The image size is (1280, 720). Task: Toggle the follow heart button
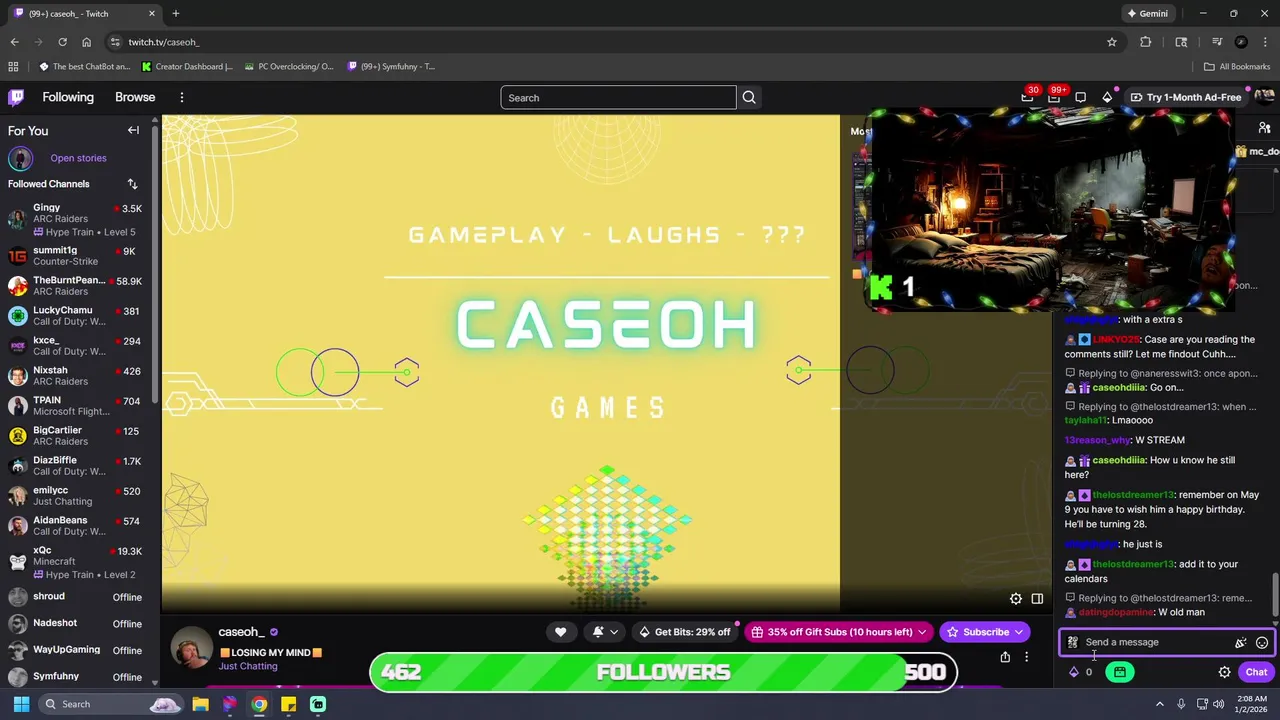561,632
